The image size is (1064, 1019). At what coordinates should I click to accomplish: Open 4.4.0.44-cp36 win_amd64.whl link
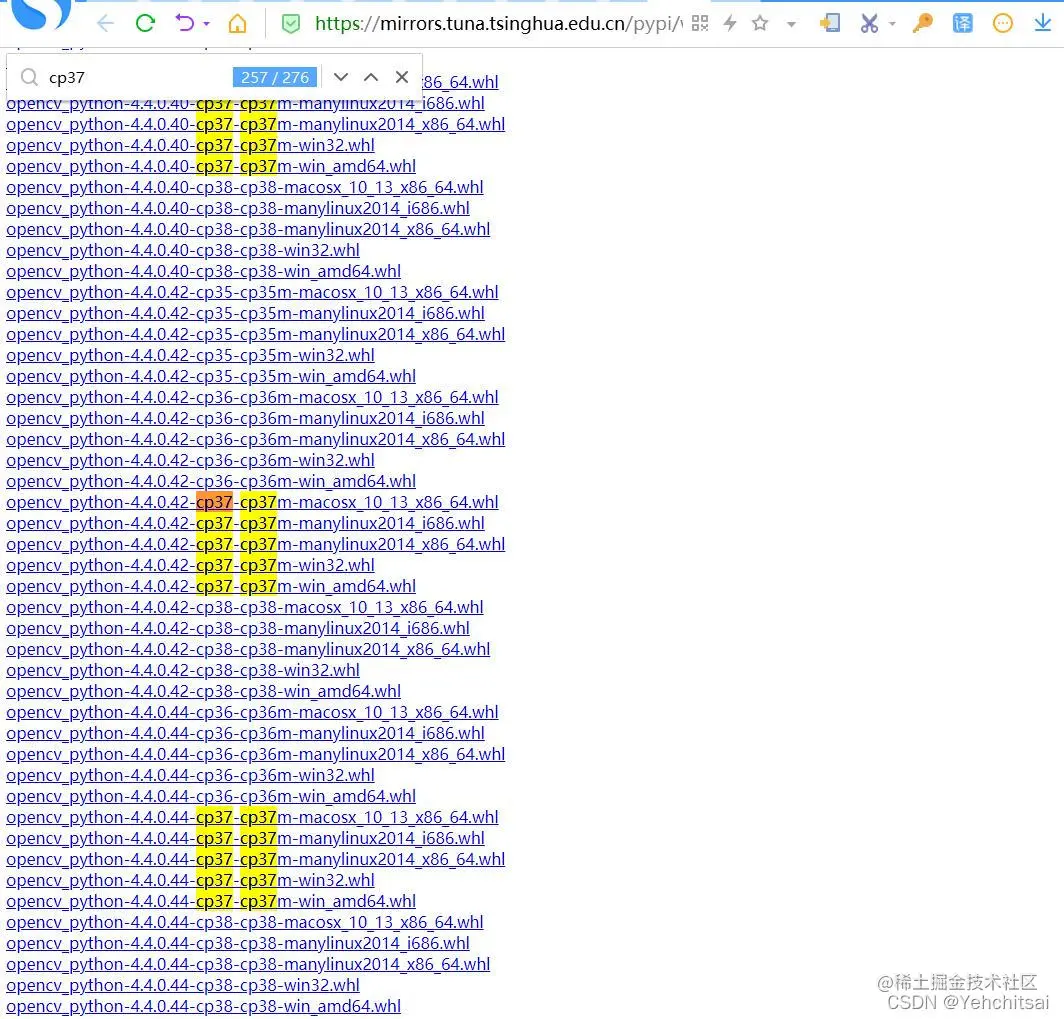point(211,797)
